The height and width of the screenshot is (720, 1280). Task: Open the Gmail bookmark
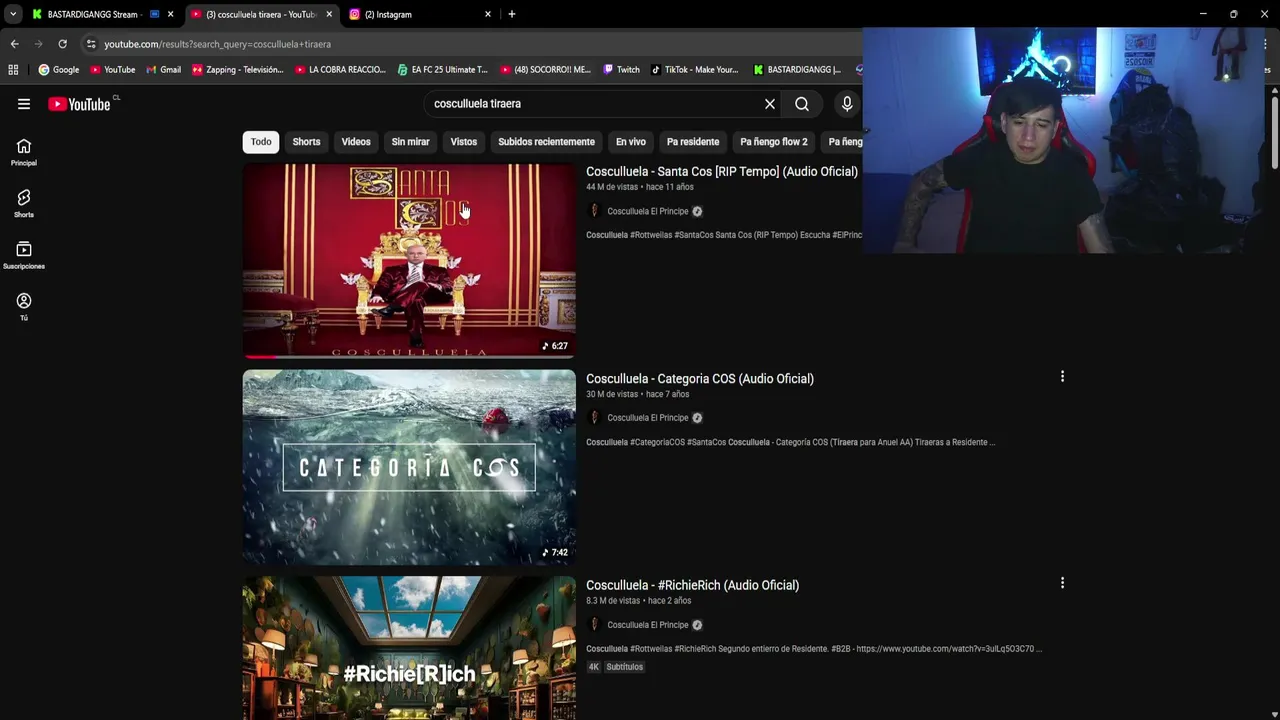click(x=164, y=70)
